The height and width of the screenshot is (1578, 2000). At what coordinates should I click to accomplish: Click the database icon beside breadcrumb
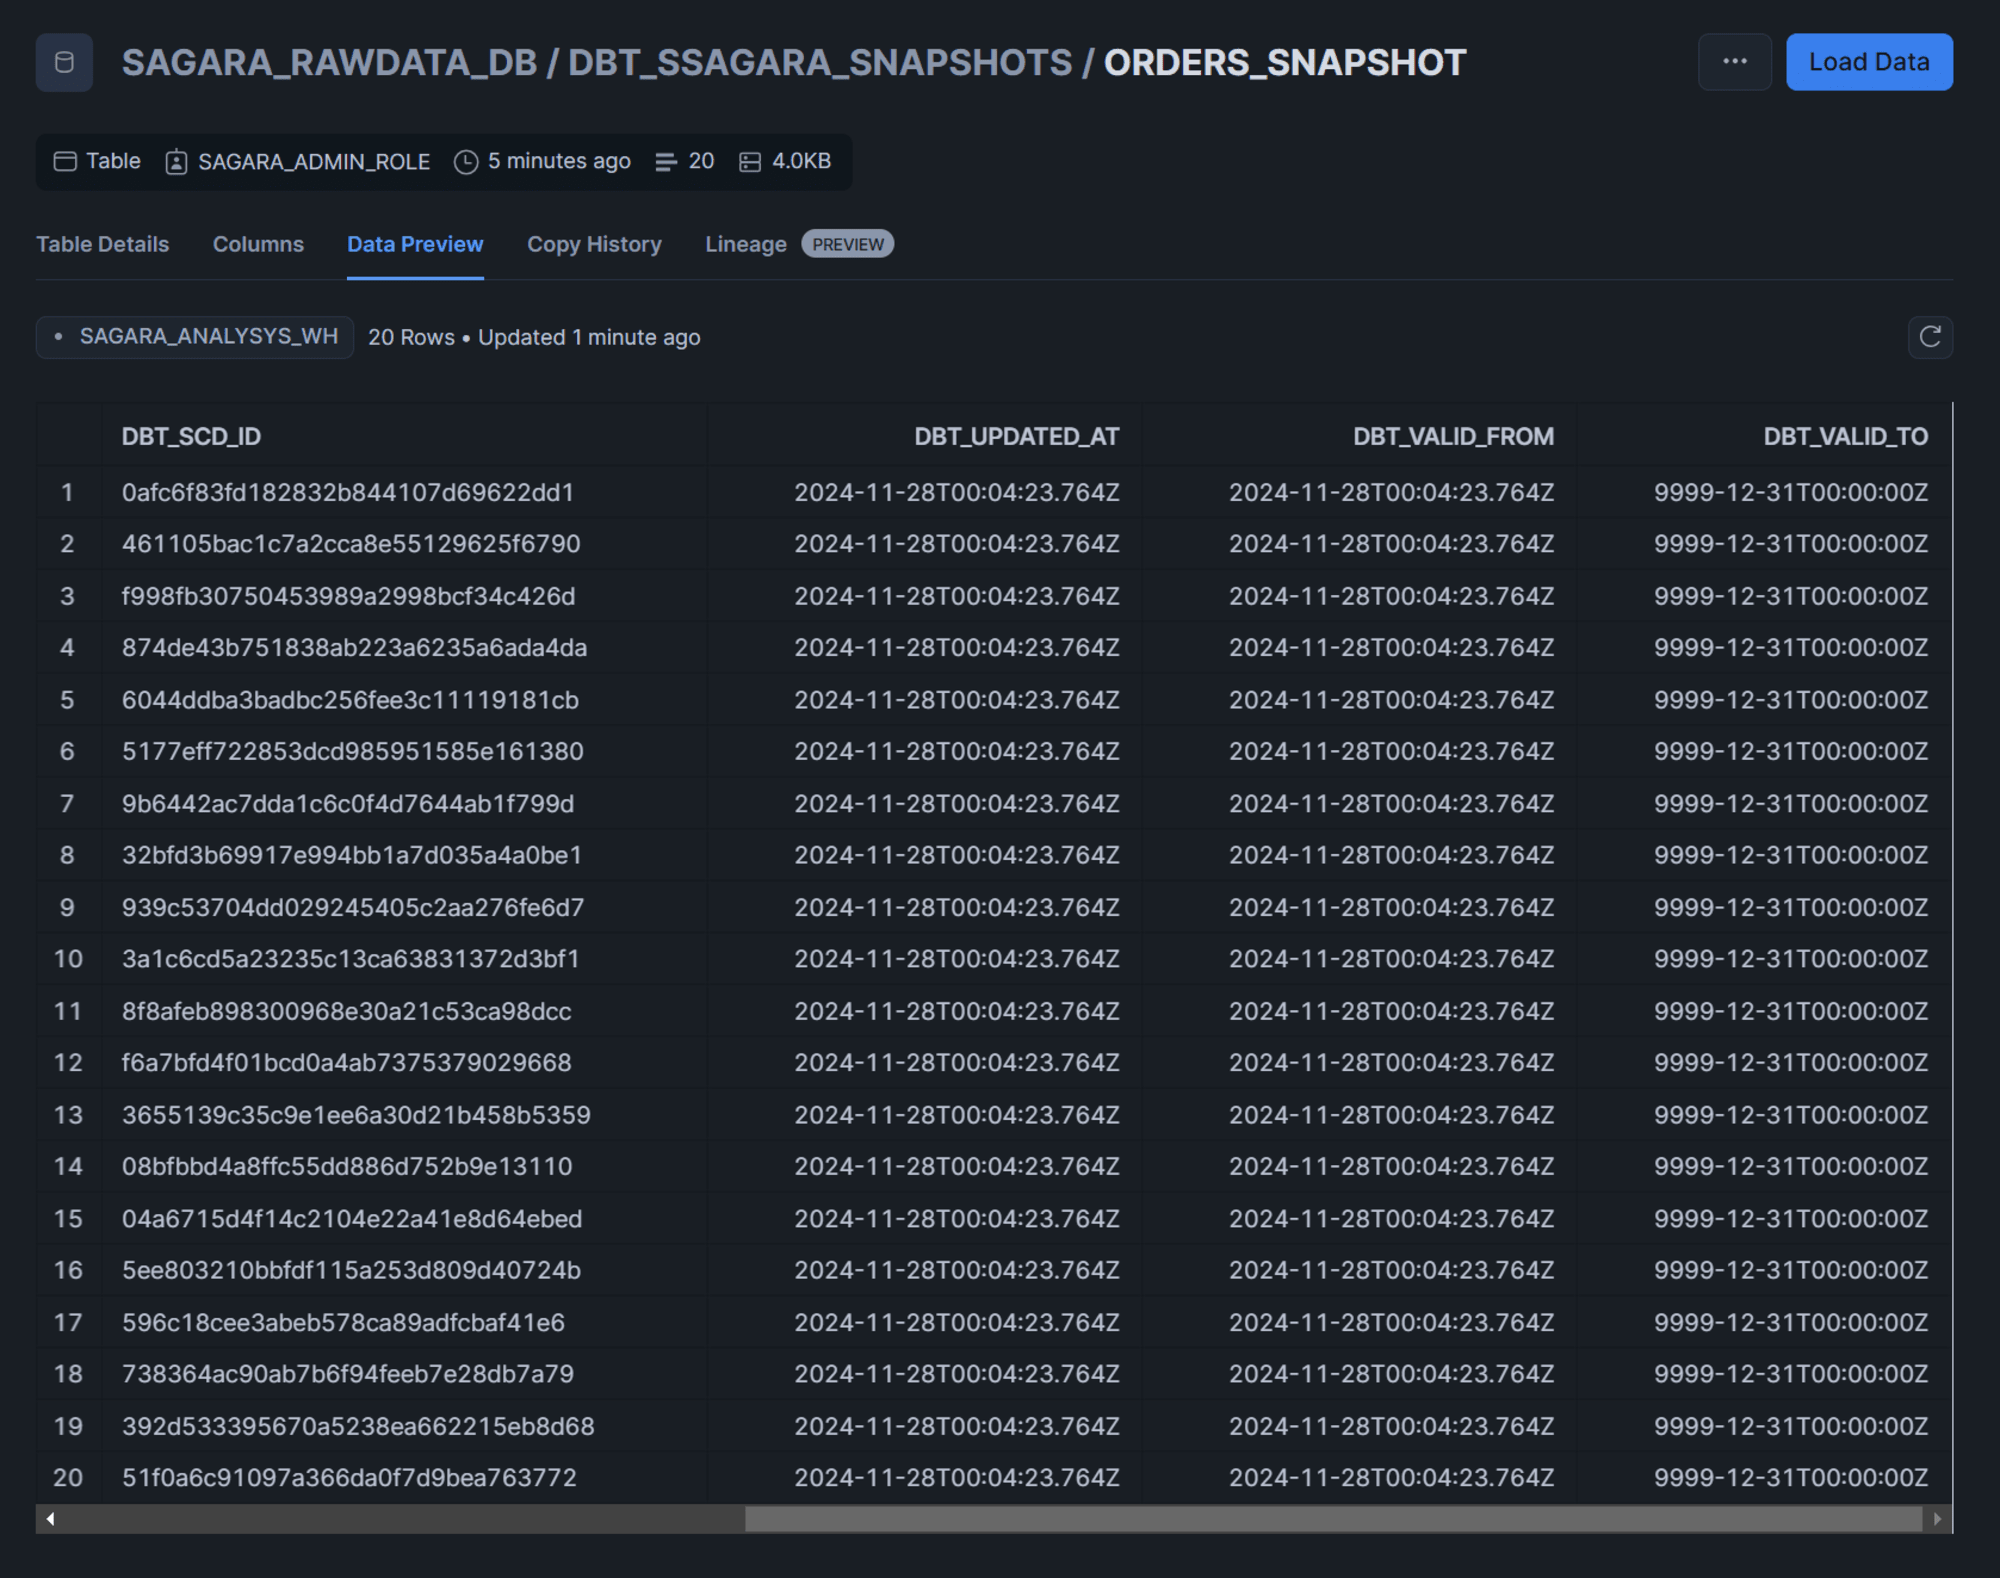[64, 62]
